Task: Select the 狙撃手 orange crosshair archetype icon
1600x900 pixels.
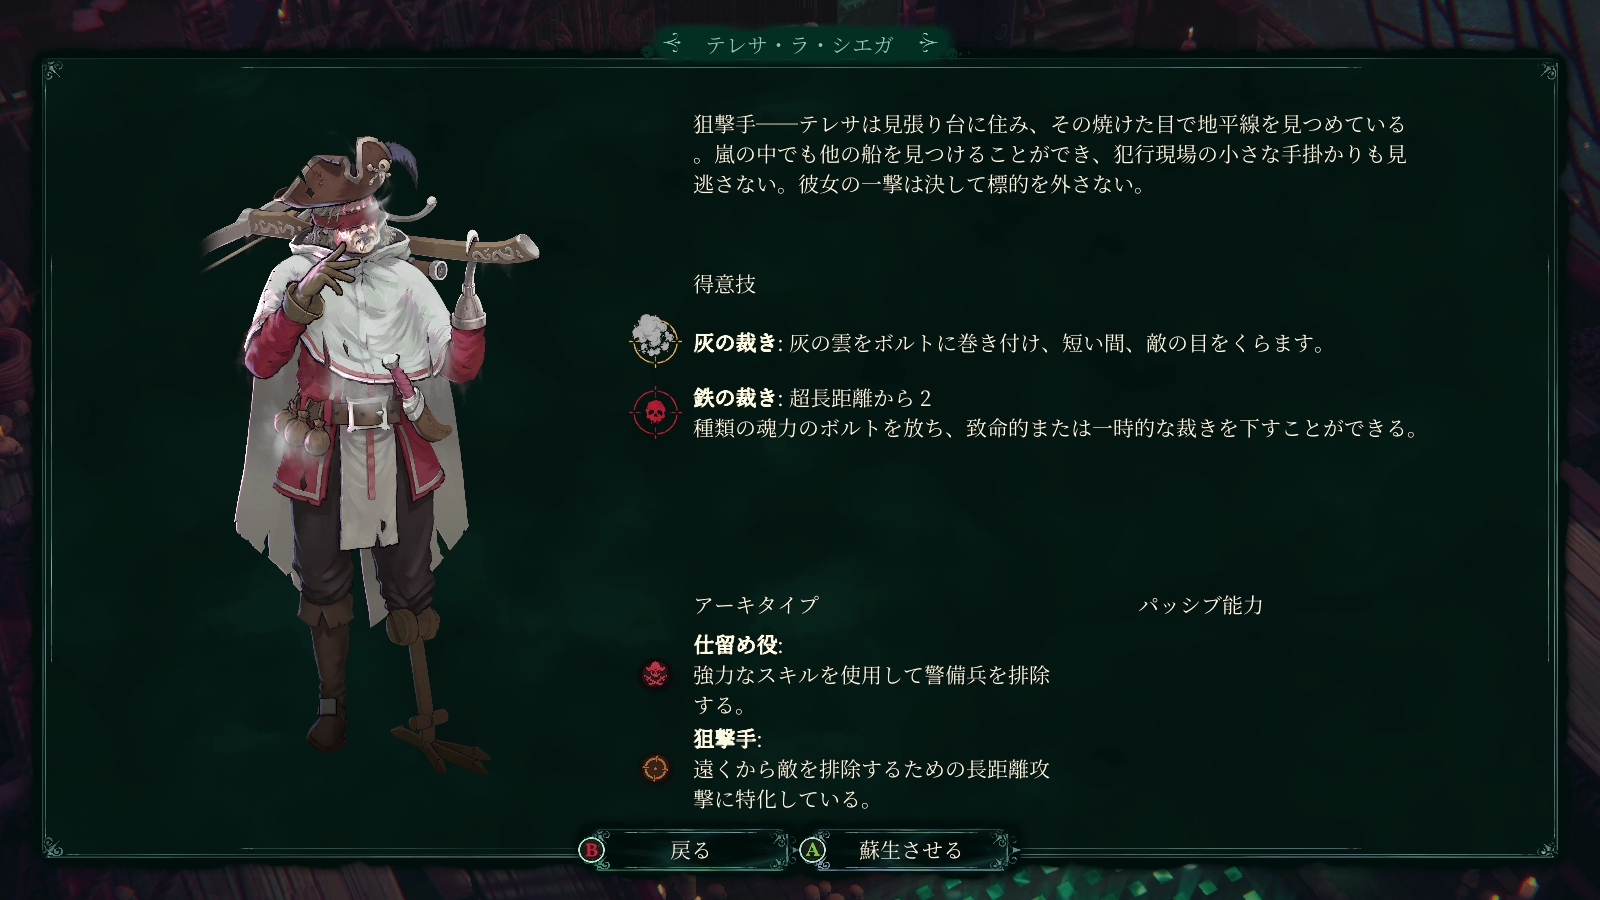Action: click(x=655, y=769)
